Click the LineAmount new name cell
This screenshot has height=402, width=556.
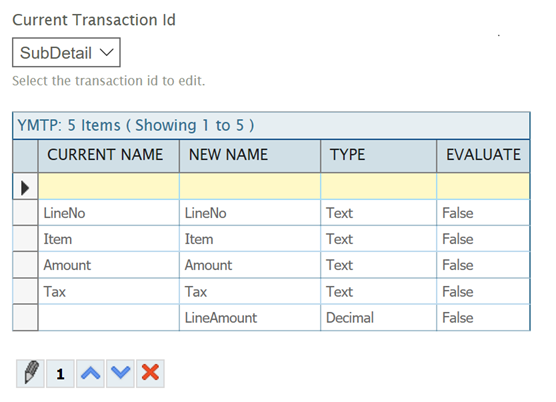[250, 318]
